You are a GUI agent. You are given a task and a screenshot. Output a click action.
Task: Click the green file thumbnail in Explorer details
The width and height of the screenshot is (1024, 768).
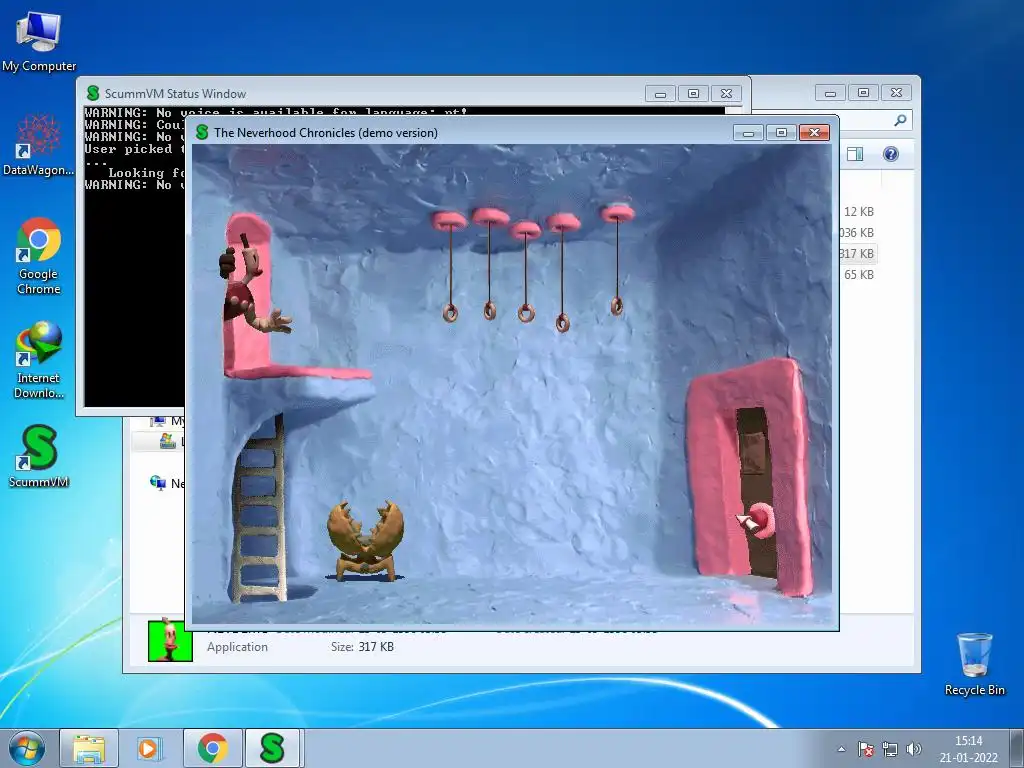pyautogui.click(x=170, y=641)
